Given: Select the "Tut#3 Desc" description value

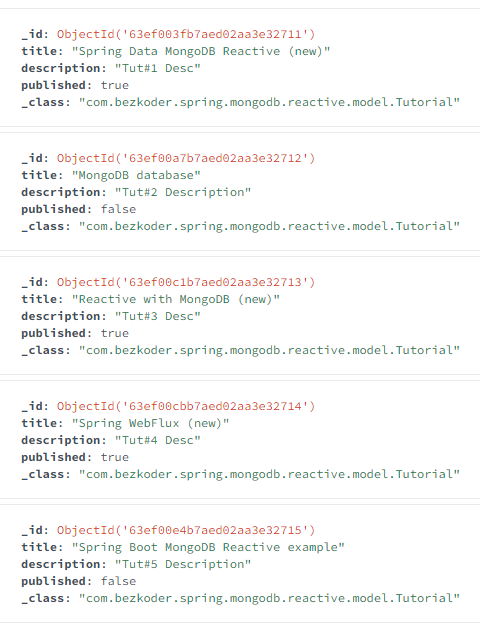Looking at the screenshot, I should click(x=157, y=316).
